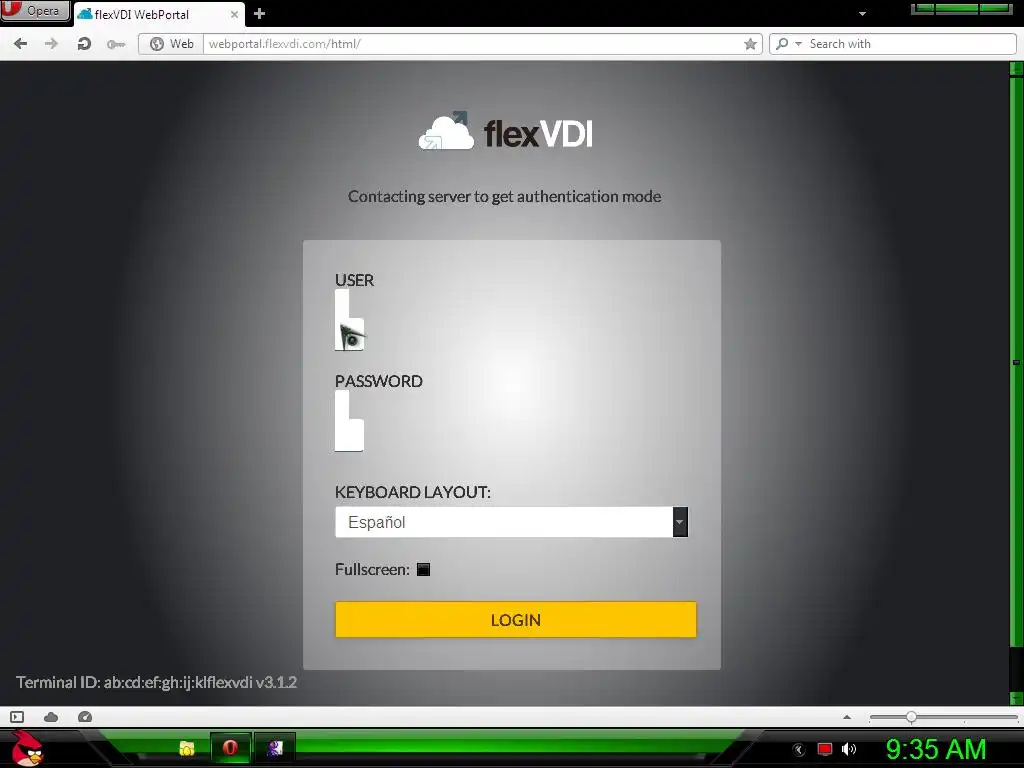Click the volume speaker tray icon
This screenshot has height=768, width=1024.
click(x=849, y=749)
